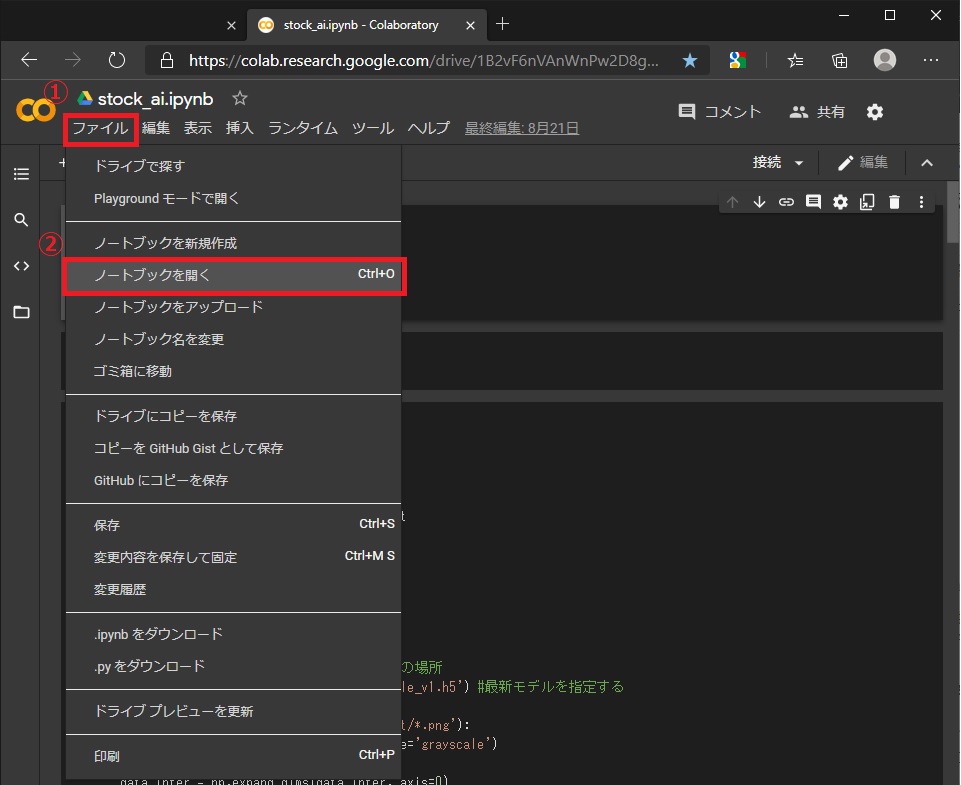961x785 pixels.
Task: Reload the page with refresh icon
Action: (x=116, y=59)
